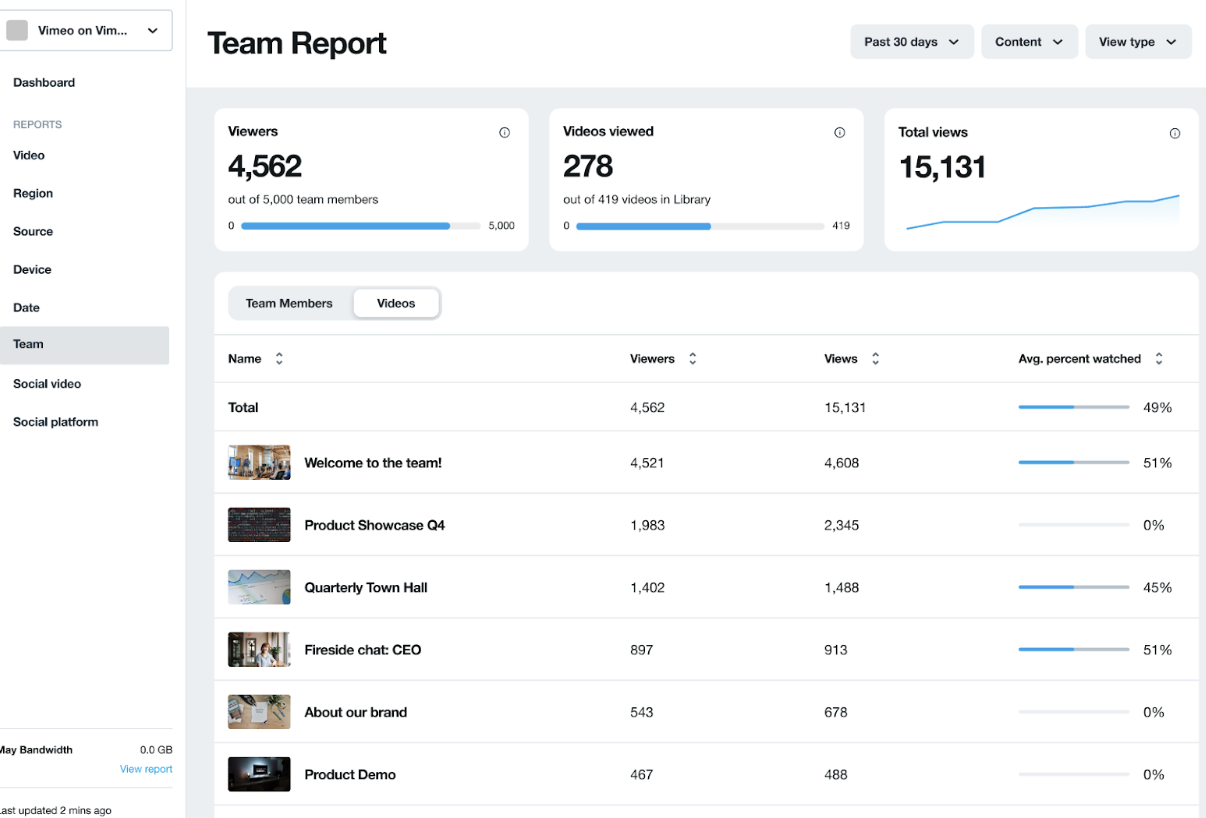The height and width of the screenshot is (818, 1206).
Task: Open the View type dropdown
Action: pos(1137,42)
